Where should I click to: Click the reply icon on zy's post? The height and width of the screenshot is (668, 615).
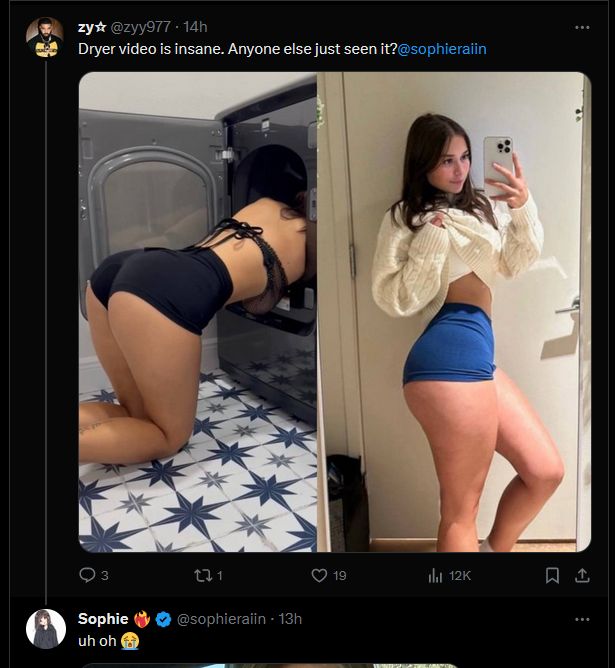tap(87, 575)
